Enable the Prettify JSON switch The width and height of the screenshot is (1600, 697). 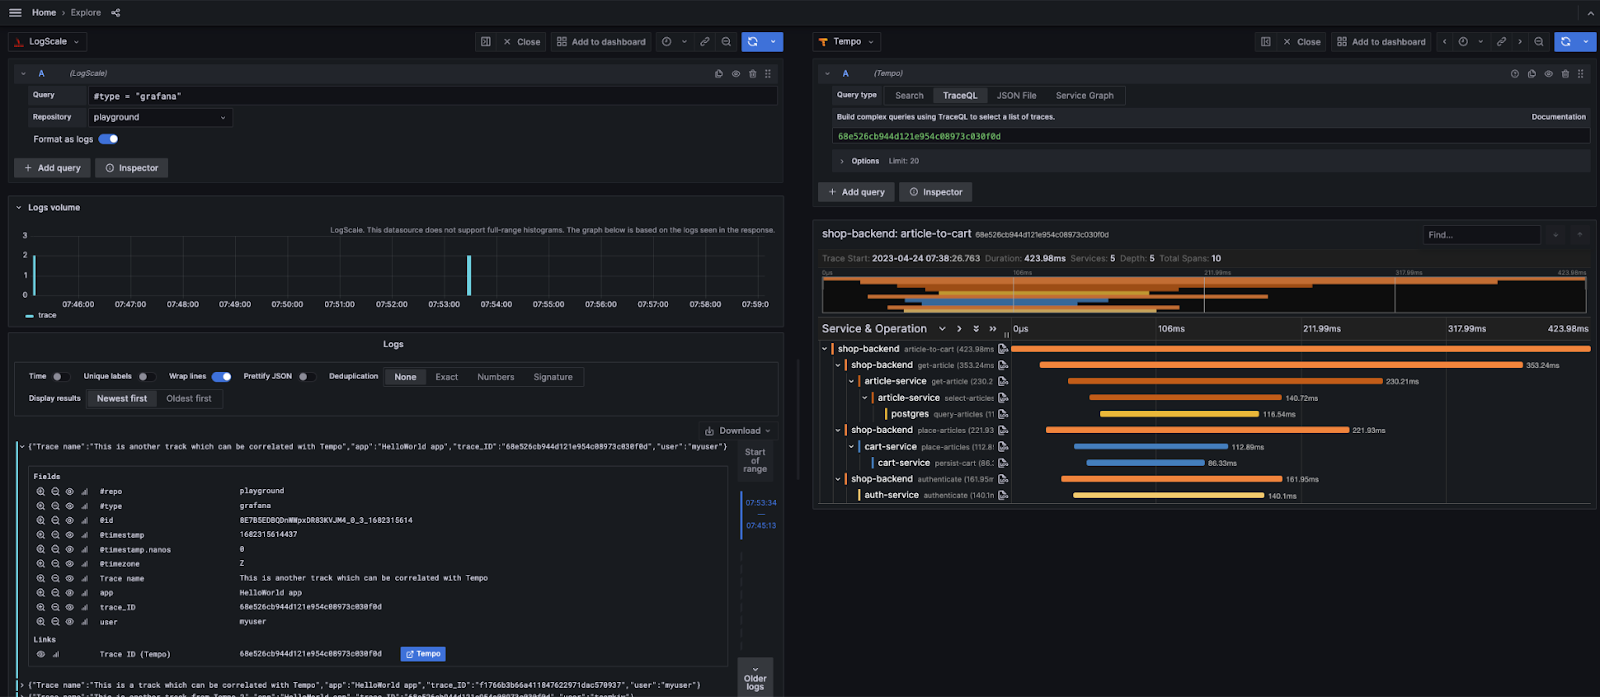tap(306, 377)
